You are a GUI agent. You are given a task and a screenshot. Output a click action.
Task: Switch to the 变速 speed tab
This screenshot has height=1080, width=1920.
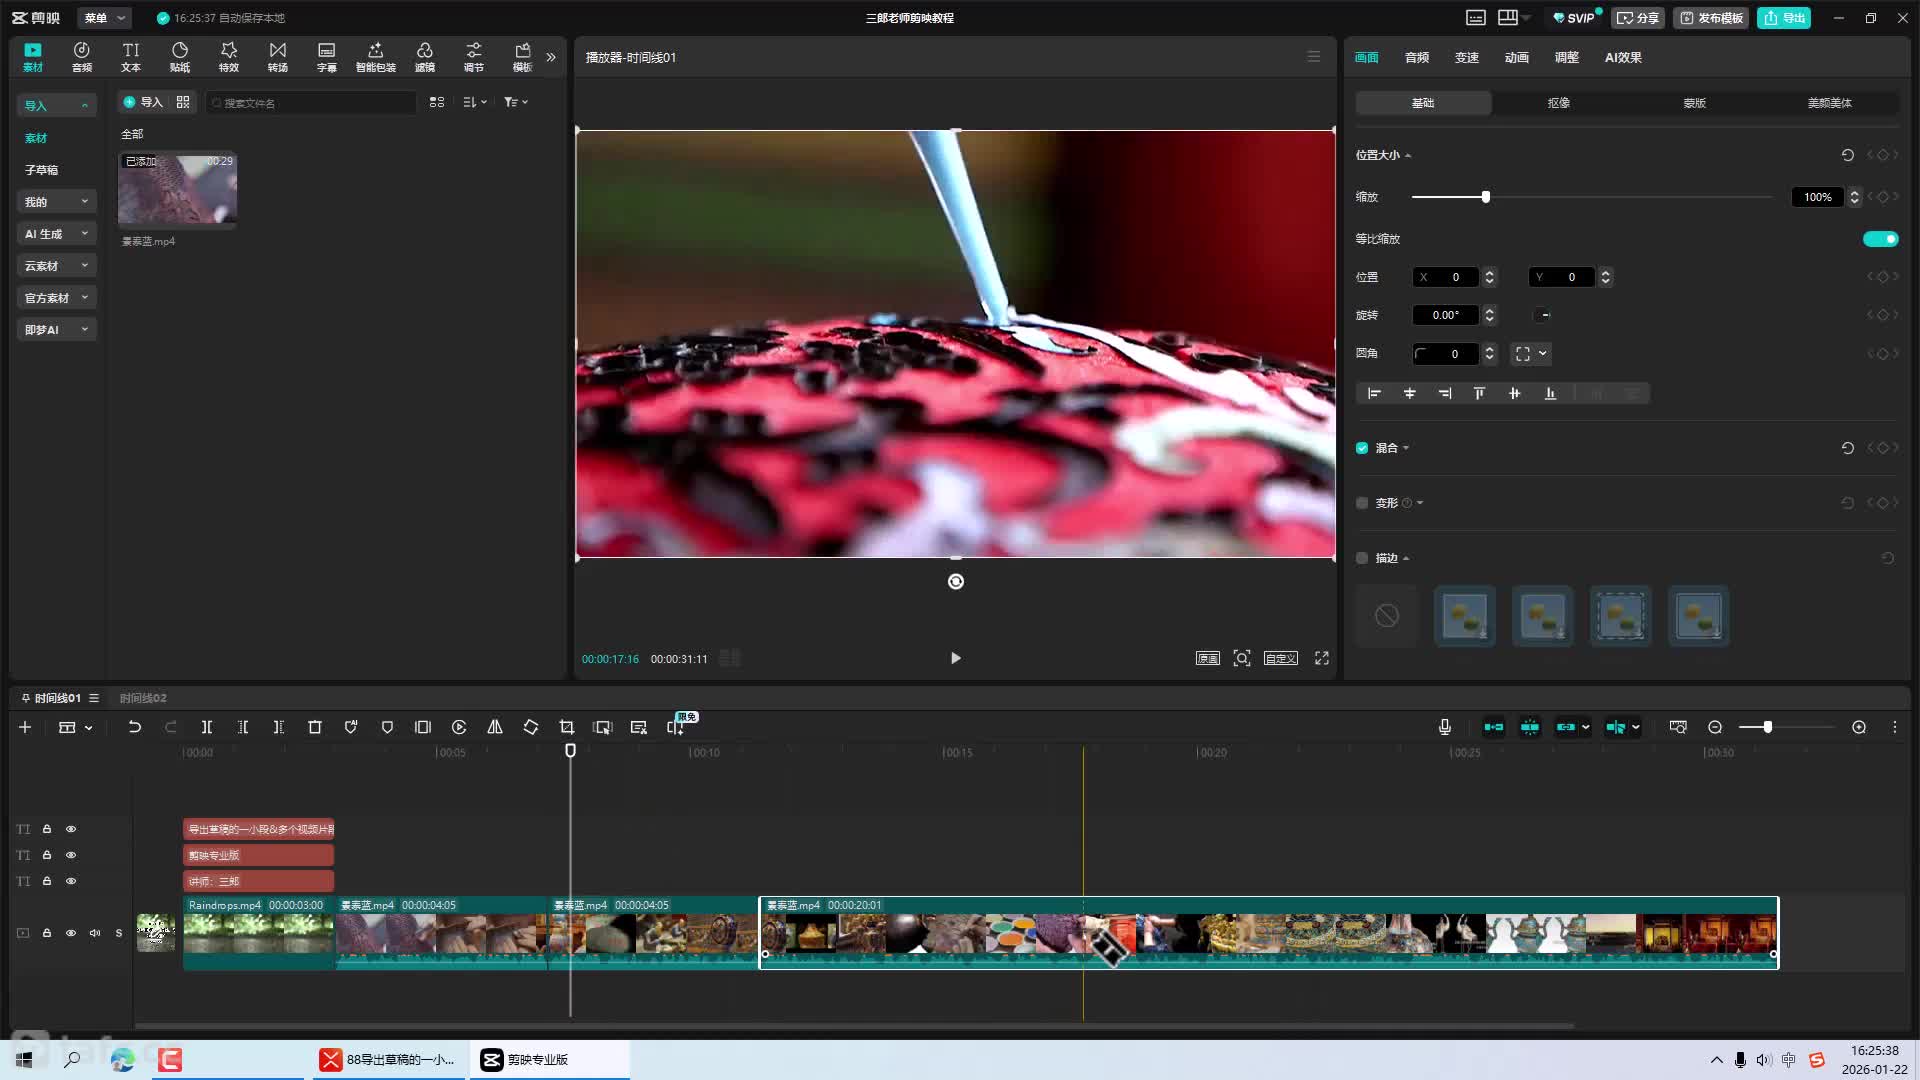click(x=1466, y=58)
